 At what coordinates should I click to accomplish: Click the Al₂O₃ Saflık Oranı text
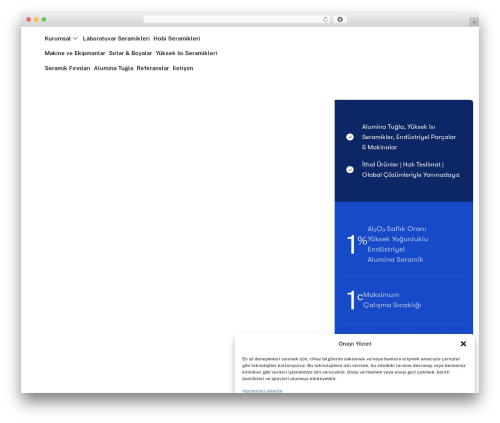click(397, 229)
